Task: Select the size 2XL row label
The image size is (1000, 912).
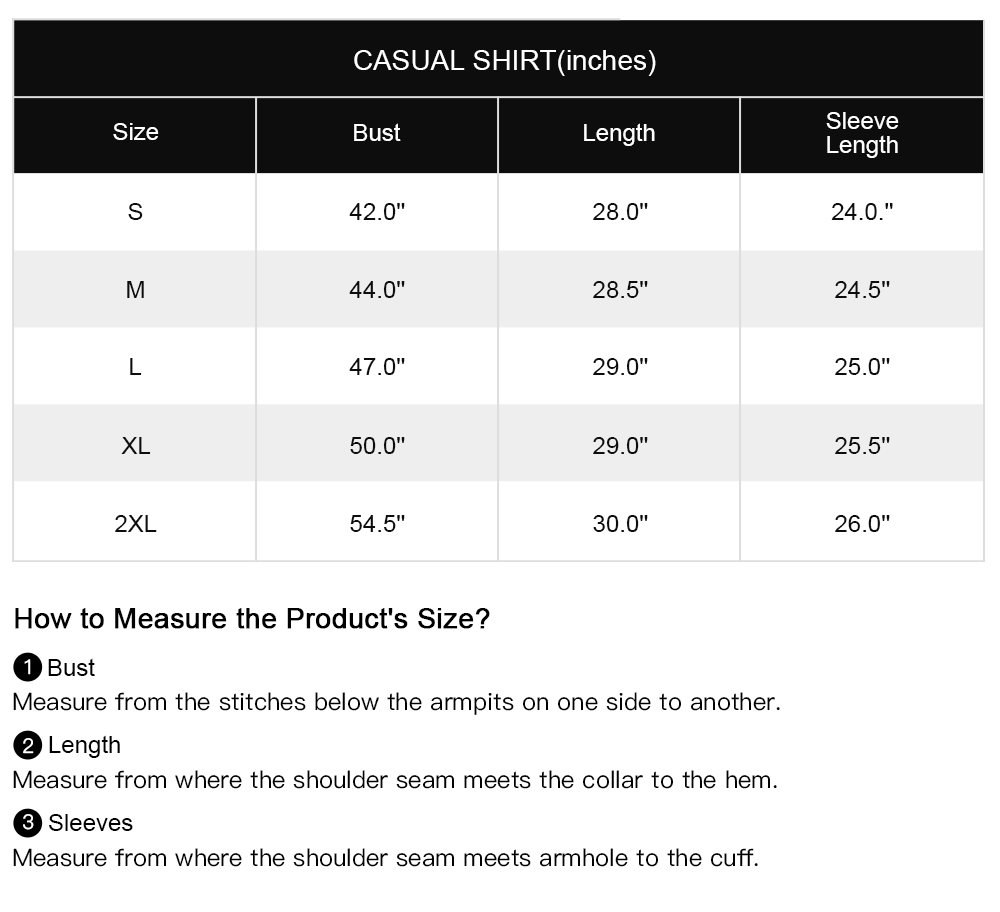Action: coord(135,524)
